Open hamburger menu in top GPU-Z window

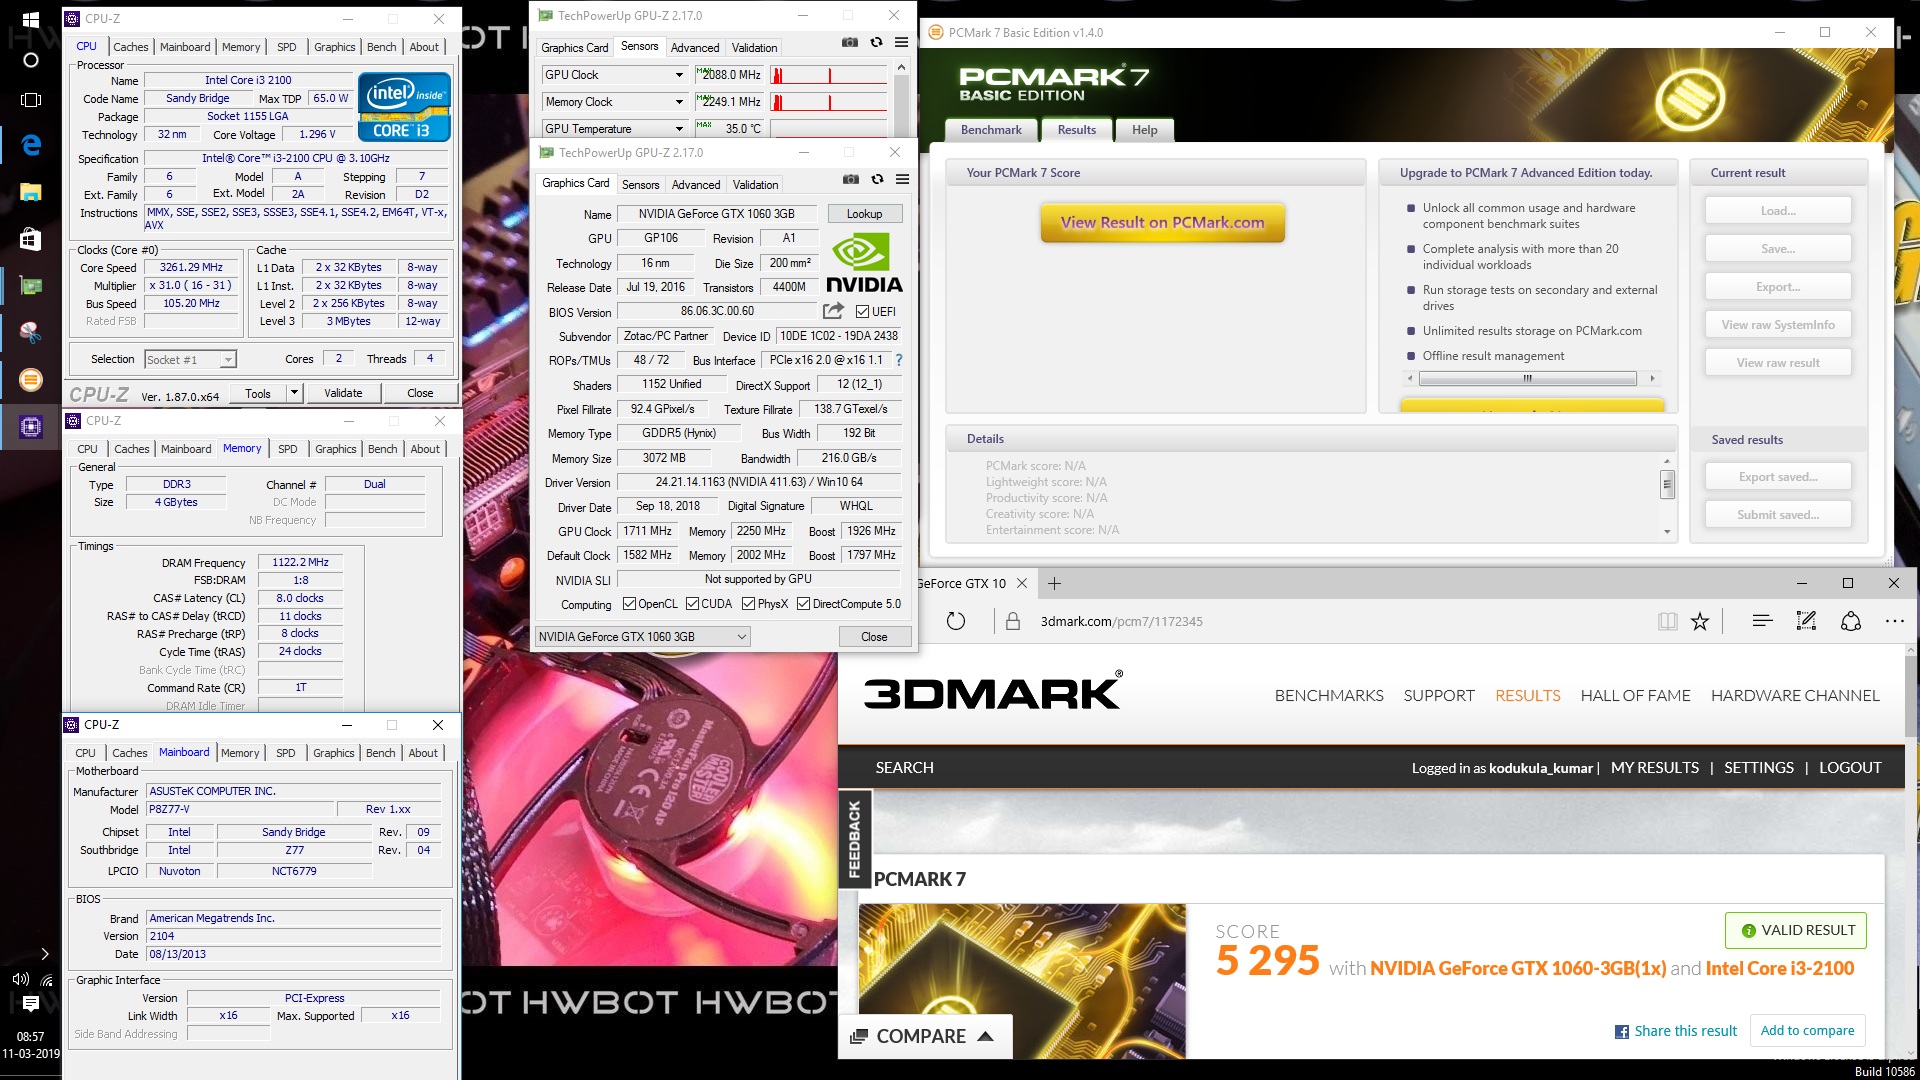click(901, 42)
